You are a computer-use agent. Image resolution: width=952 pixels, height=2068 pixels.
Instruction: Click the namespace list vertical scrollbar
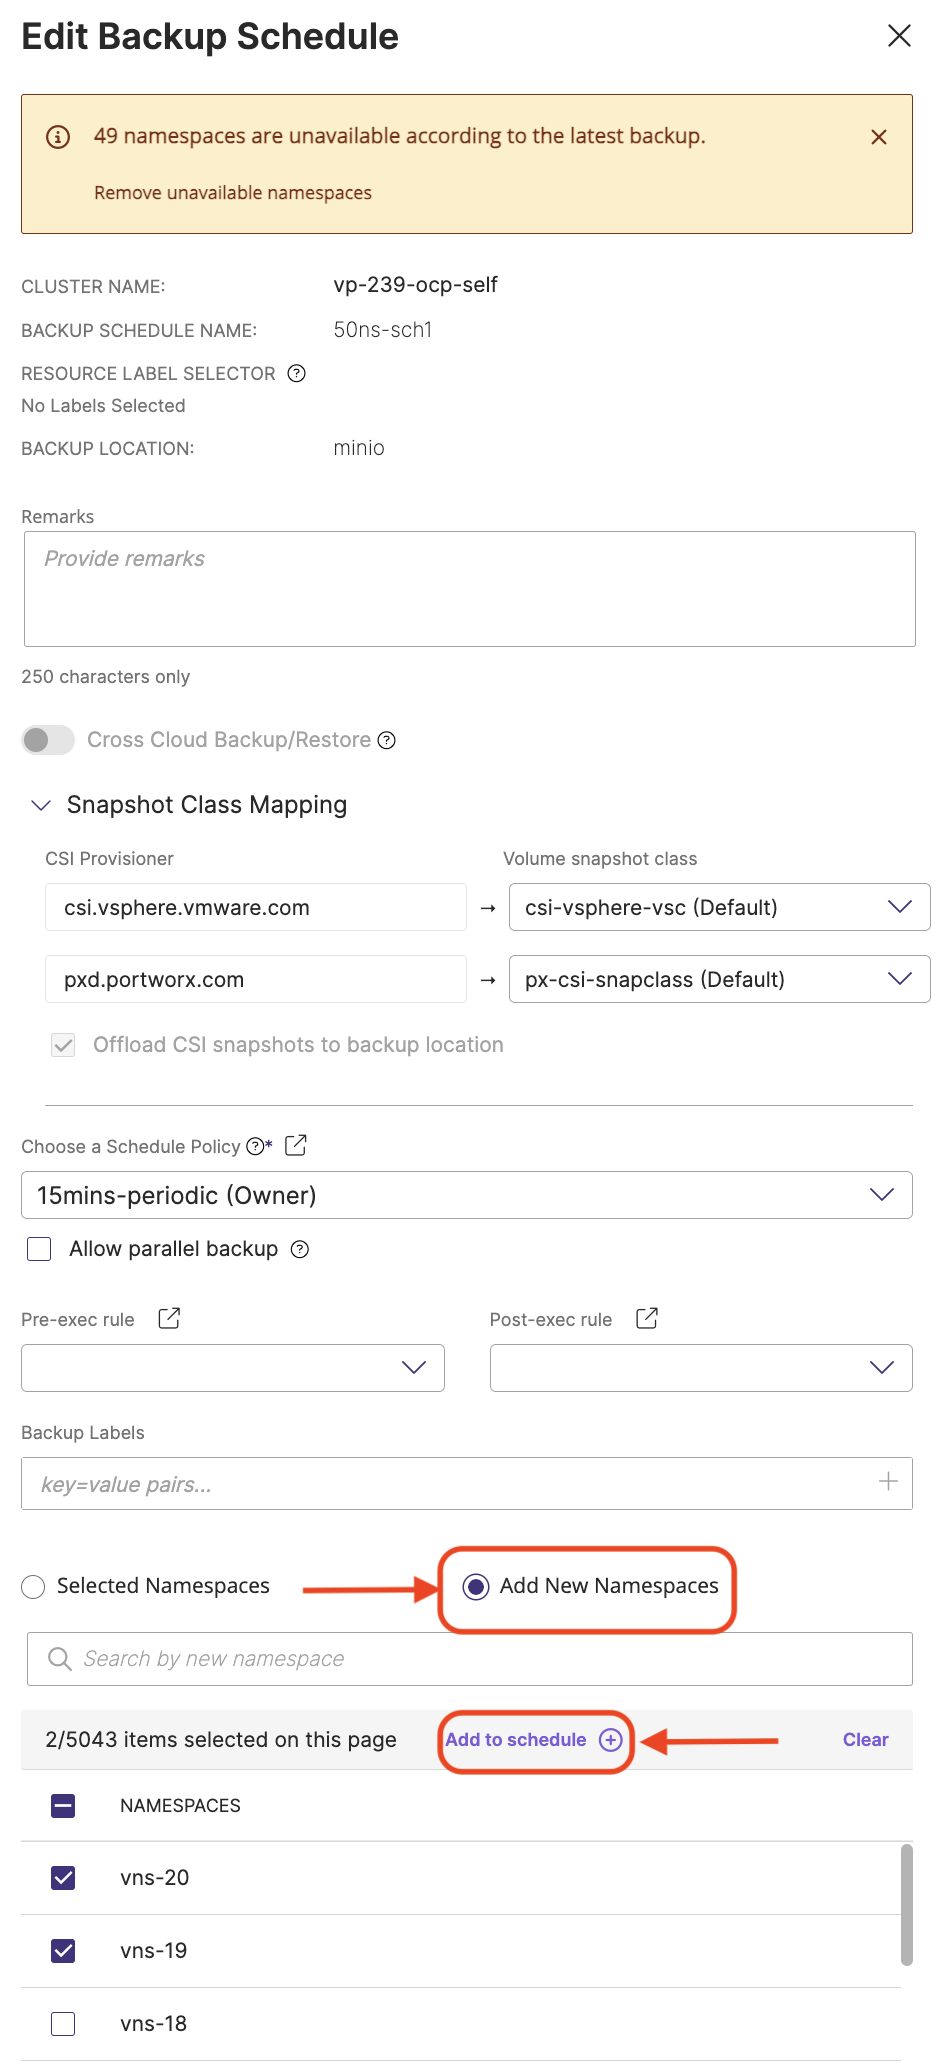coord(906,1905)
